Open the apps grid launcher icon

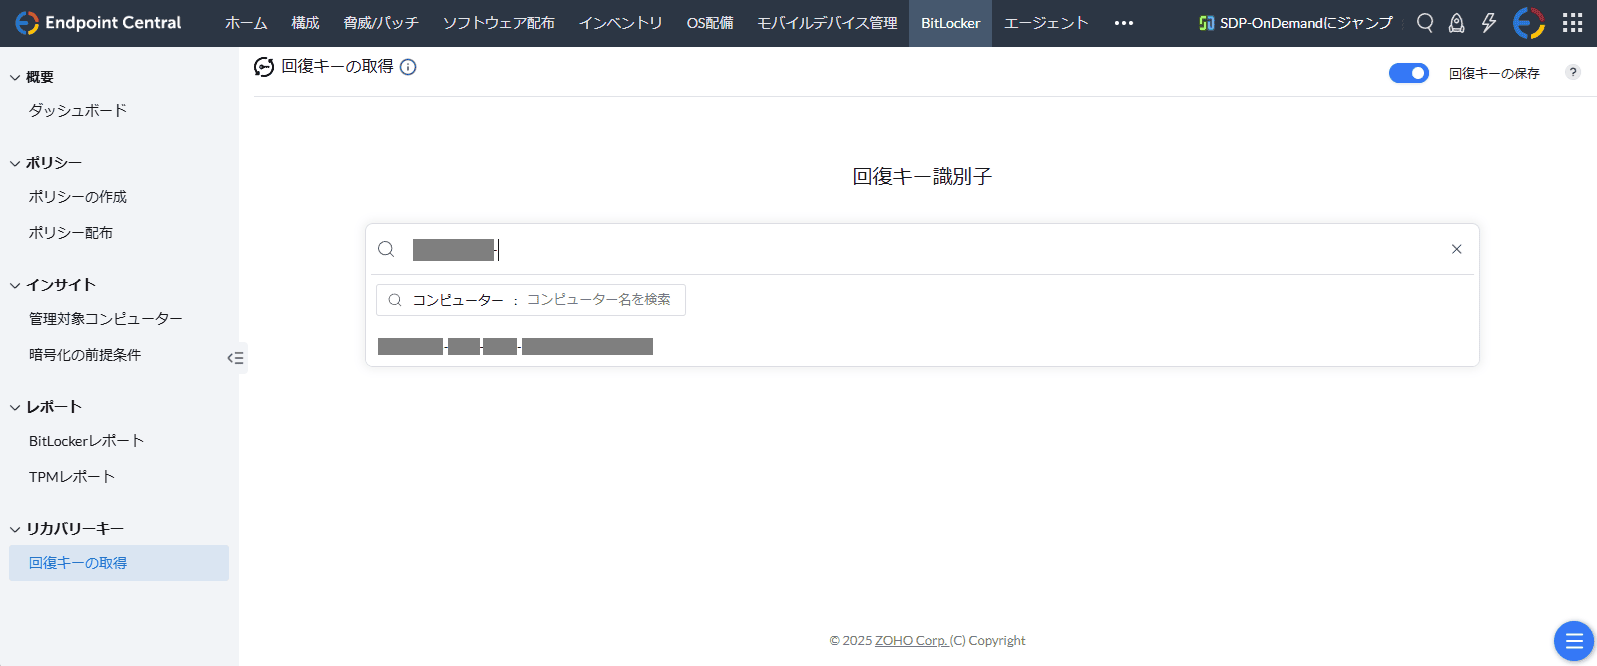1572,23
